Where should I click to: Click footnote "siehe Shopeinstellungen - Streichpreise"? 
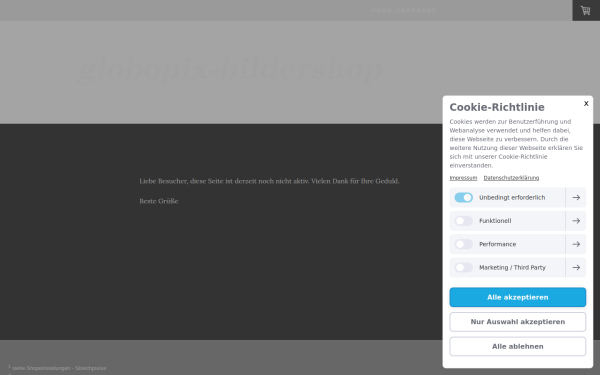coord(59,368)
